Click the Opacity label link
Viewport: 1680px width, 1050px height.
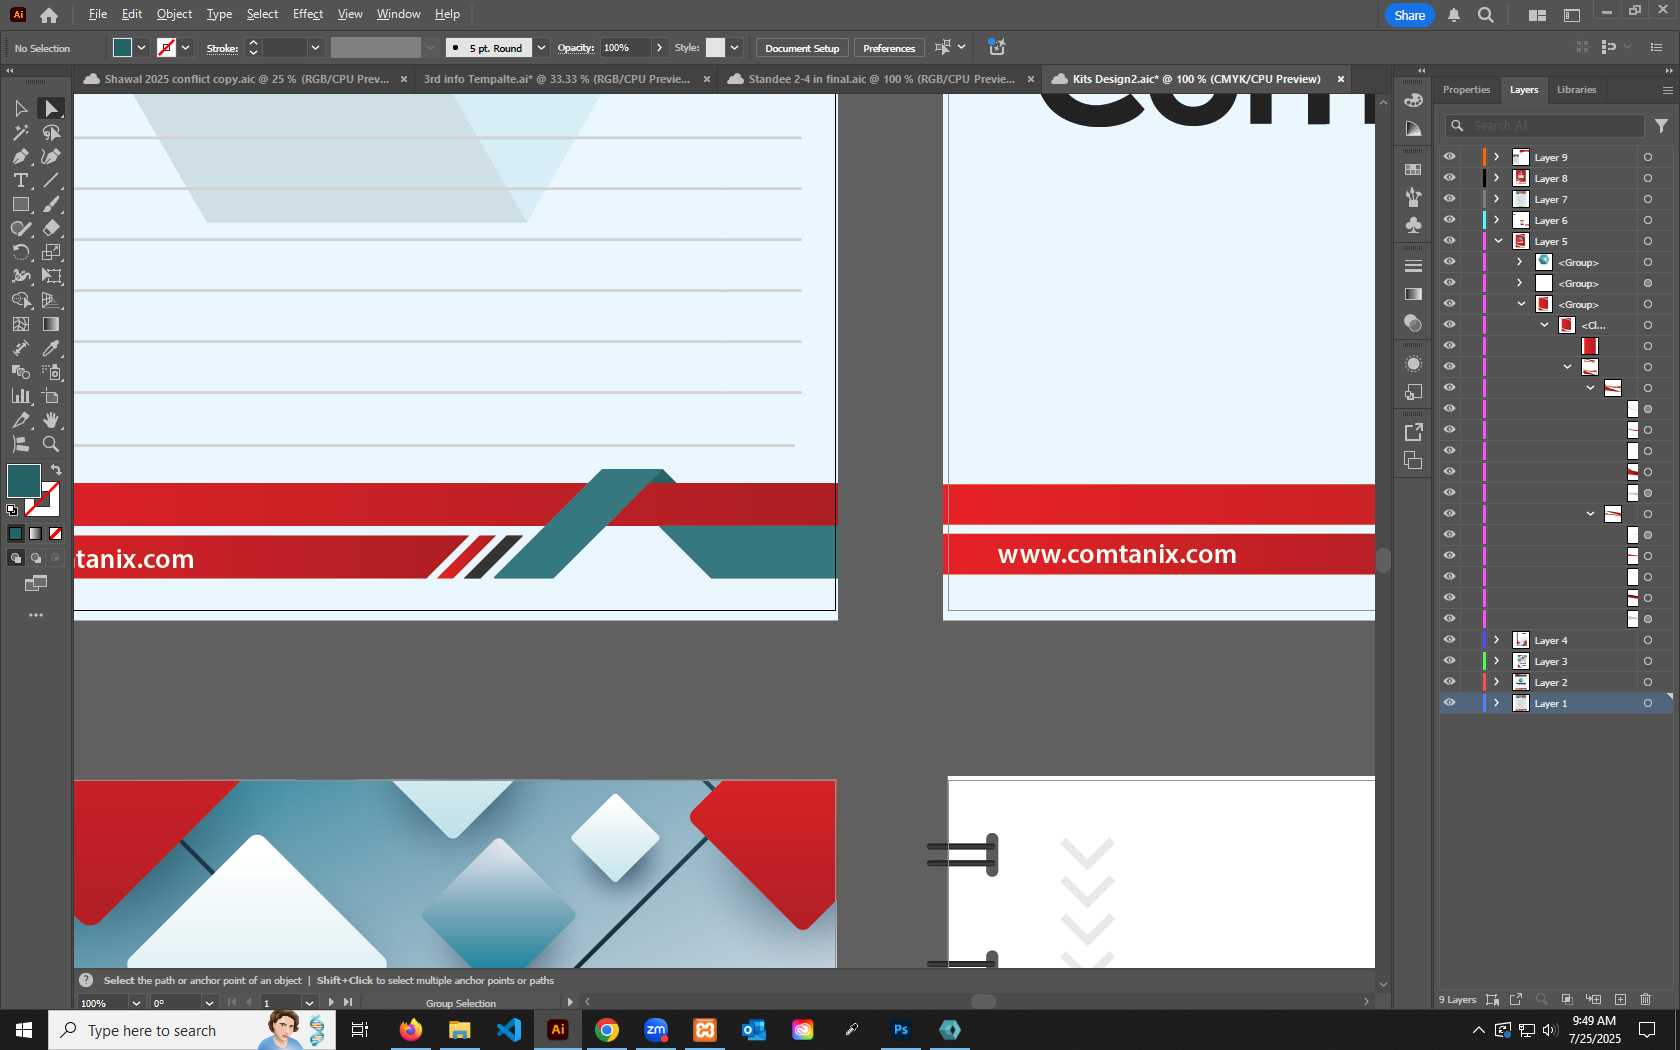[x=575, y=48]
